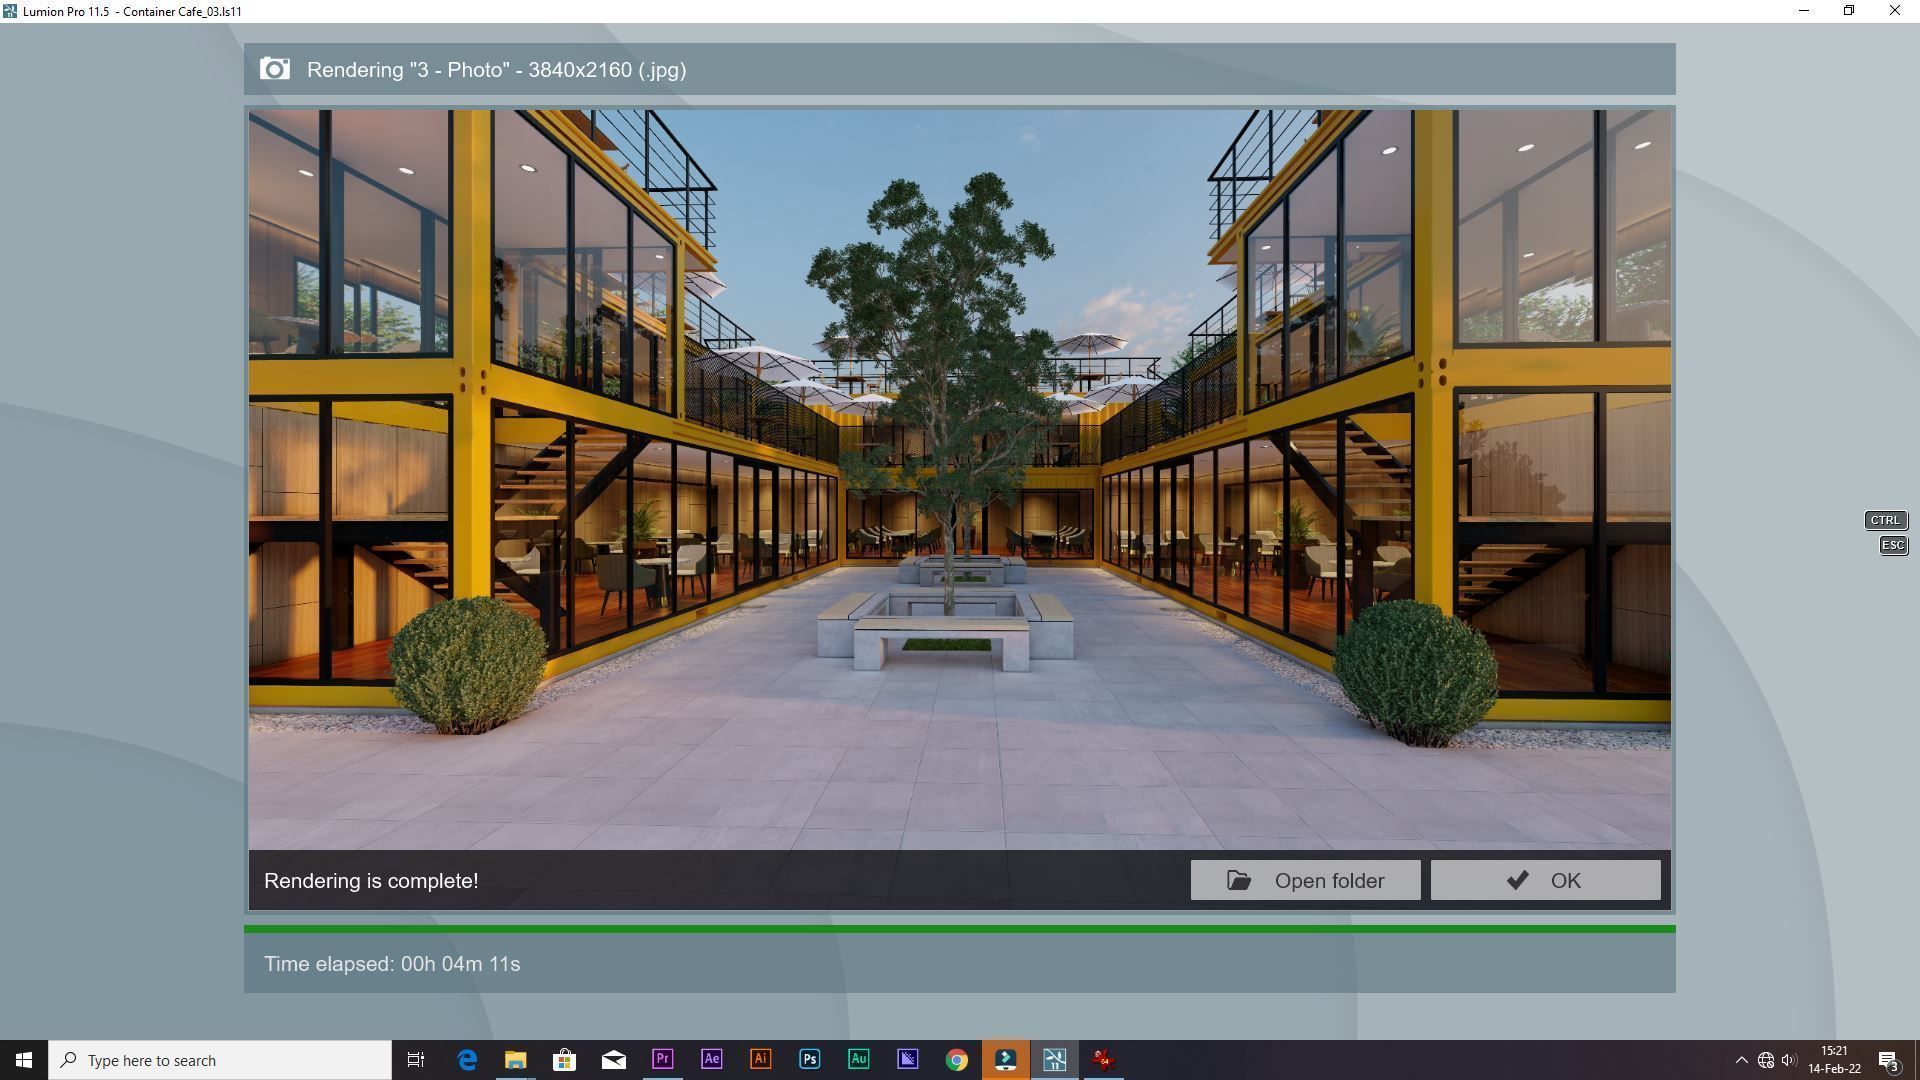Click the taskbar search box
1920x1080 pixels.
coord(220,1060)
